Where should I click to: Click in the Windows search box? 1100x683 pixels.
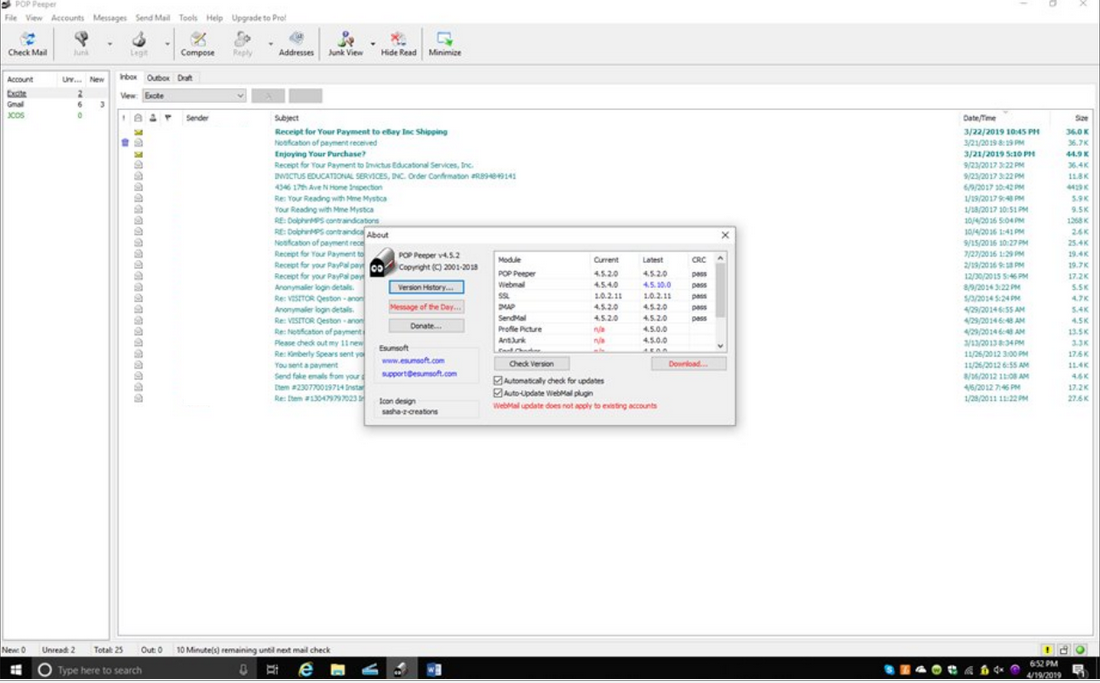(144, 670)
